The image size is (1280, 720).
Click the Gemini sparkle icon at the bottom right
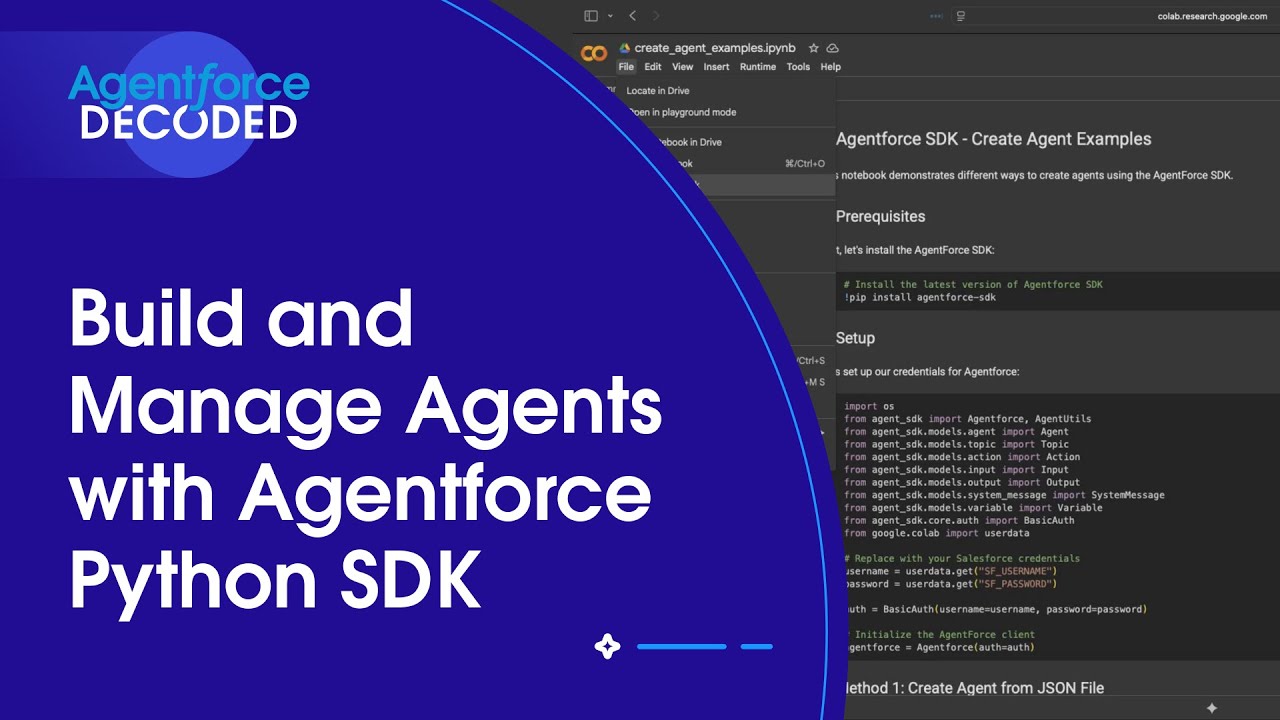1212,708
